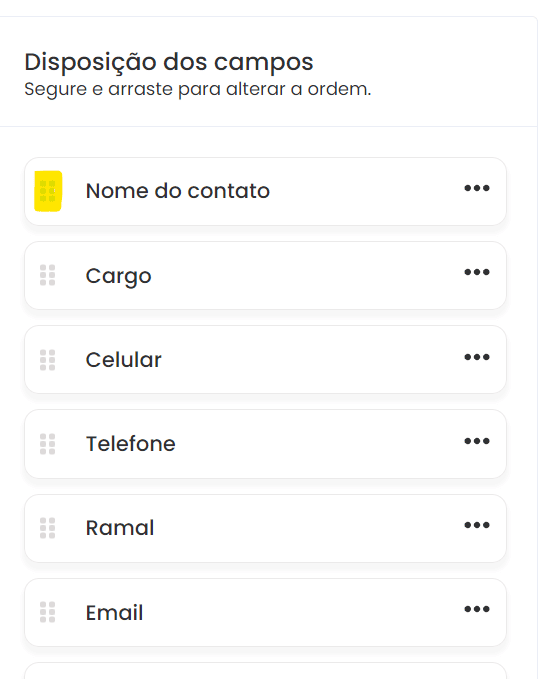This screenshot has width=560, height=679.
Task: Click the Email field card
Action: coord(265,612)
